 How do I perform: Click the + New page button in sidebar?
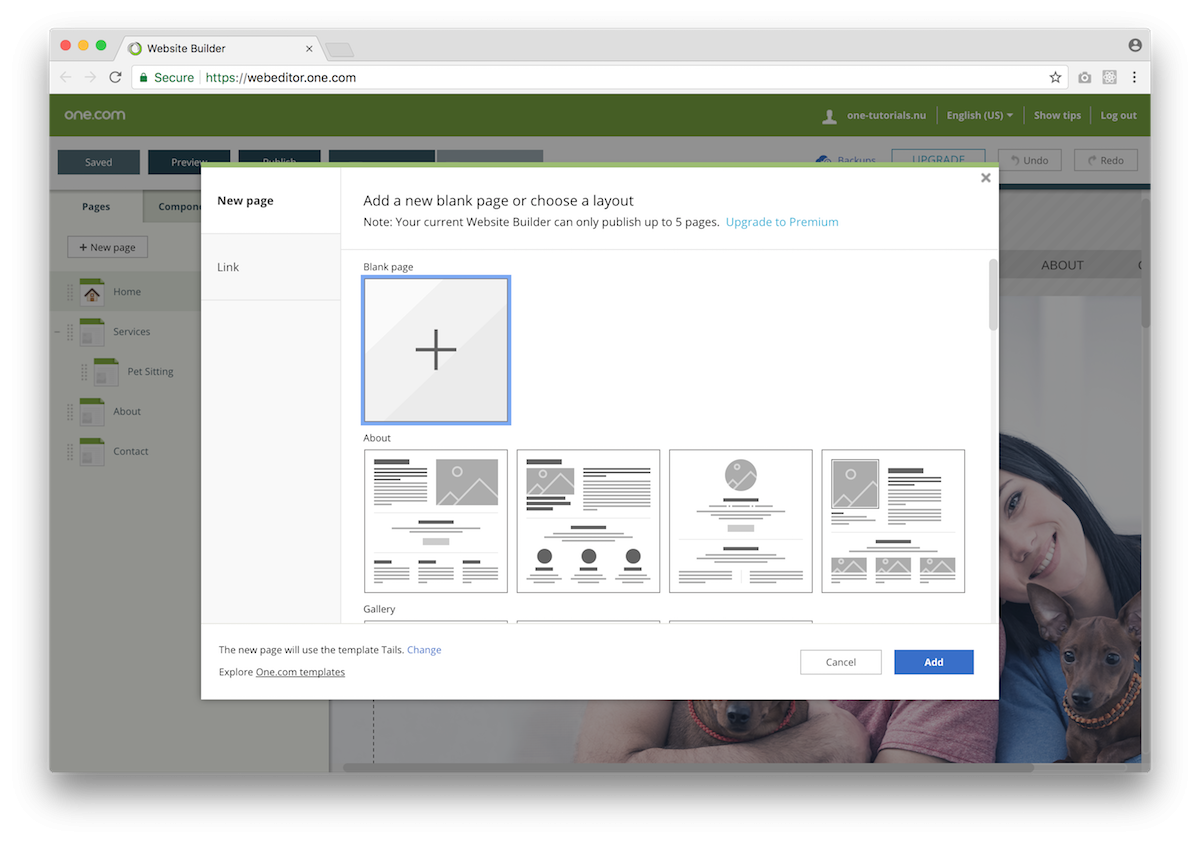pos(107,247)
